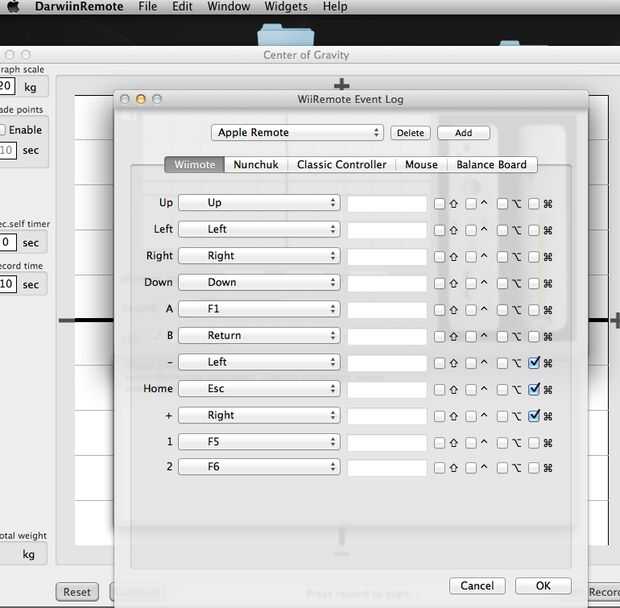
Task: Enable Control modifier for the Left row
Action: click(471, 230)
